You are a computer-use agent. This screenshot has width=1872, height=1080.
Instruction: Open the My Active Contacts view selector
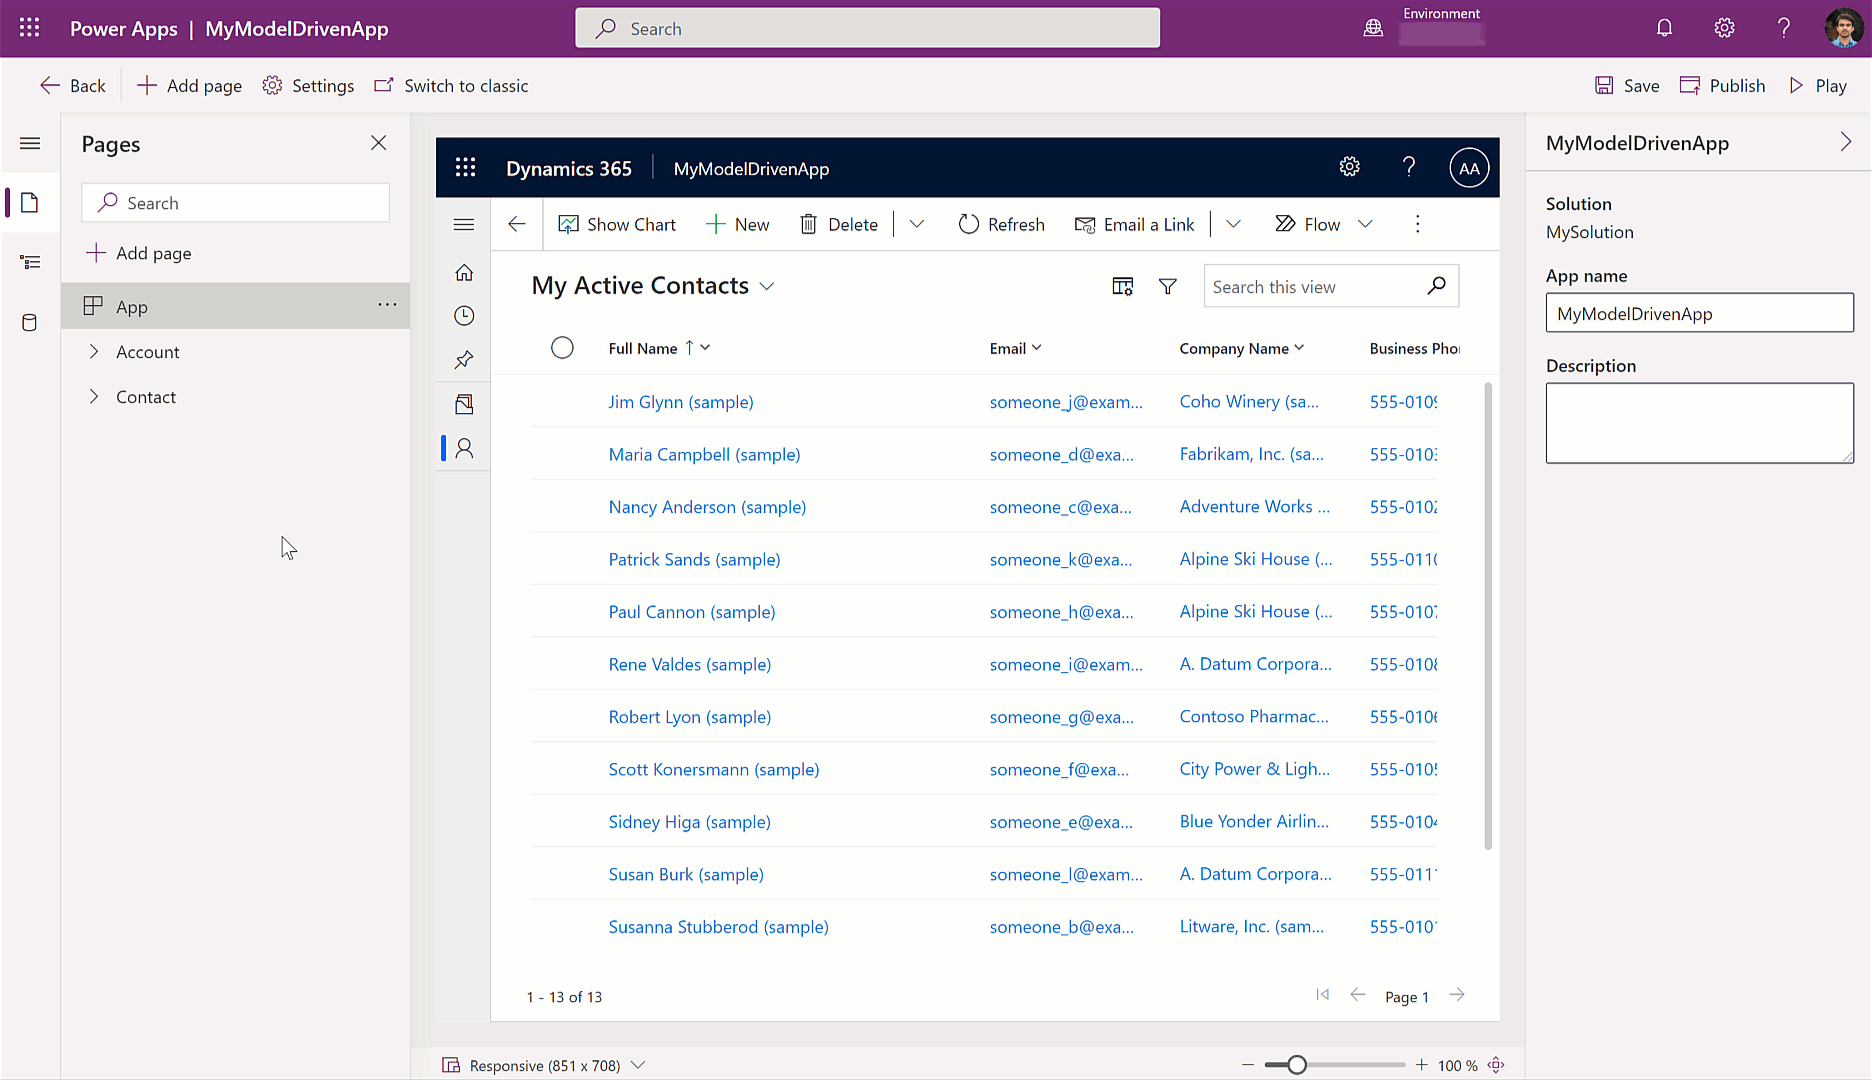pyautogui.click(x=766, y=285)
